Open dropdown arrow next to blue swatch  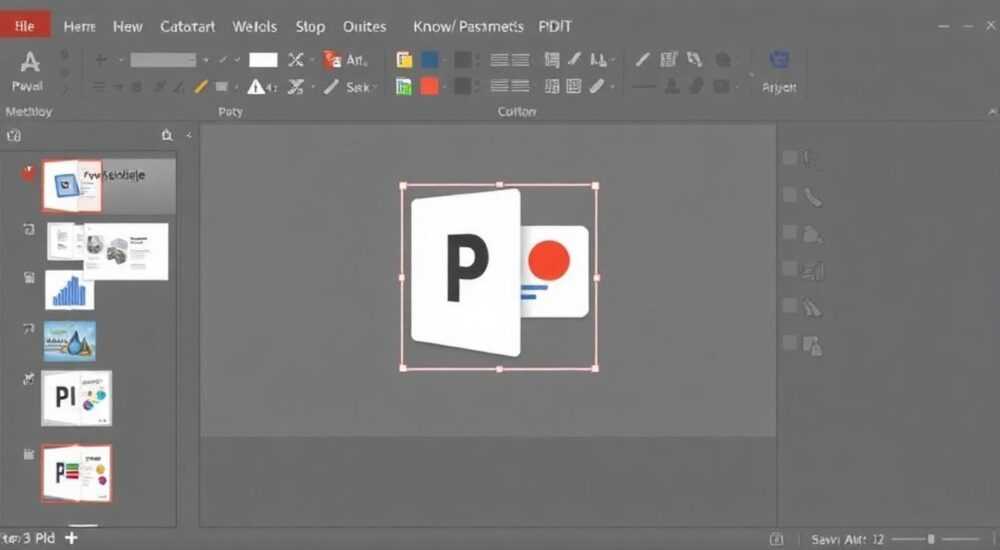pos(446,61)
